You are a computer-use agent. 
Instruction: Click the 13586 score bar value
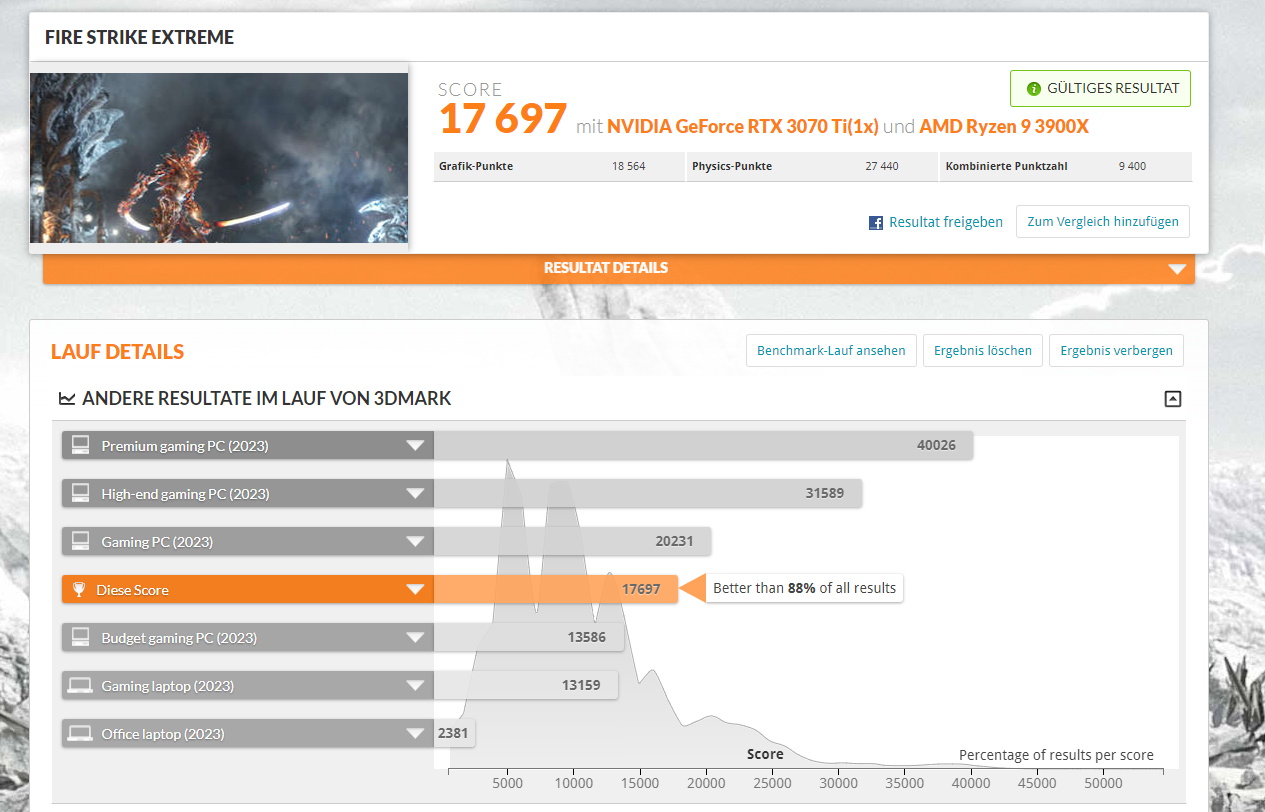click(587, 637)
